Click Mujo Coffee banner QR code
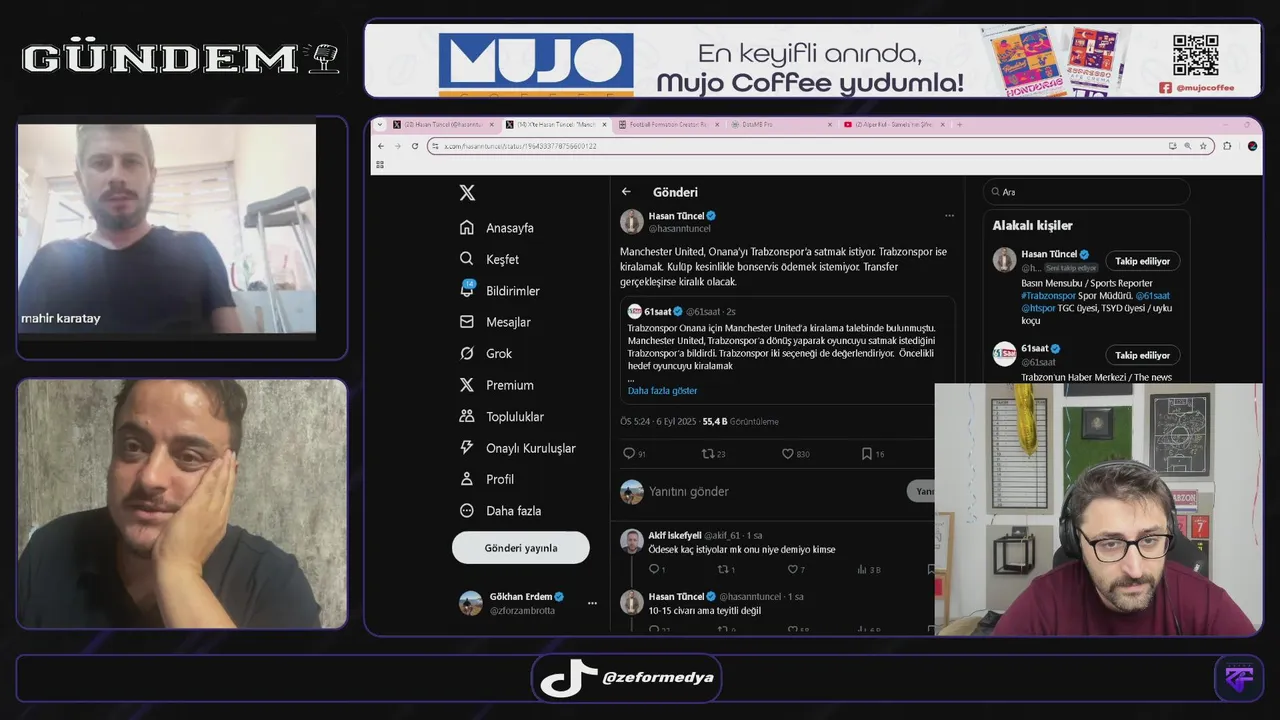The height and width of the screenshot is (720, 1280). coord(1195,56)
